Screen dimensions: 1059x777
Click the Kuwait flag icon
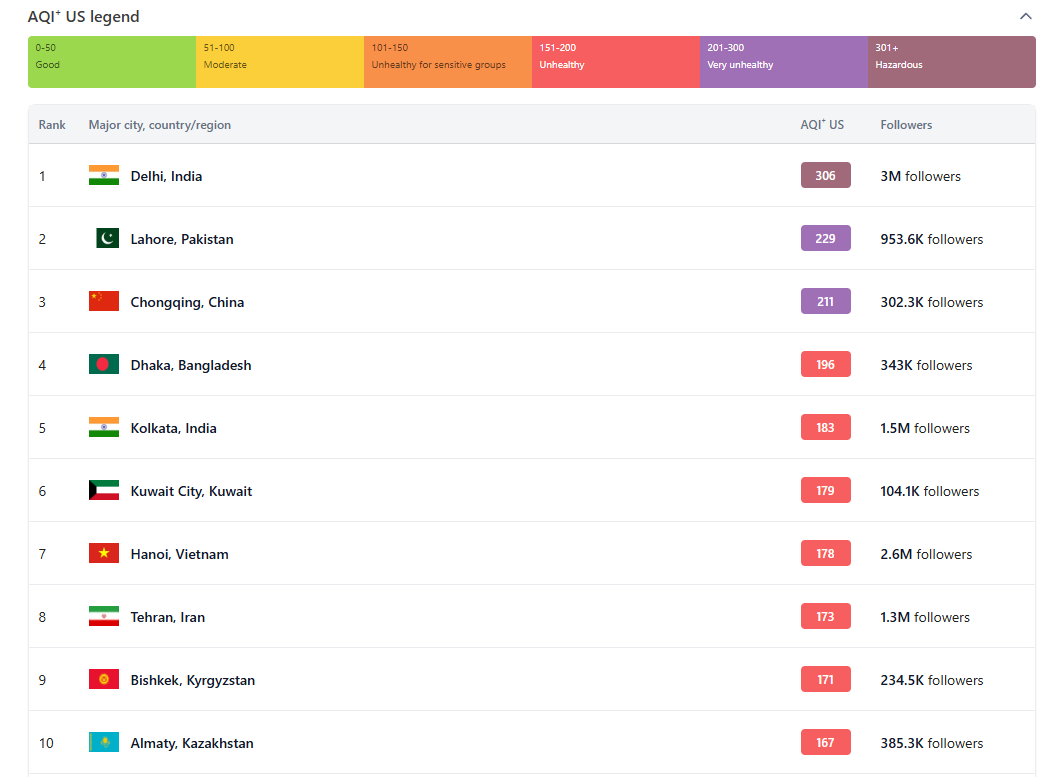[104, 491]
